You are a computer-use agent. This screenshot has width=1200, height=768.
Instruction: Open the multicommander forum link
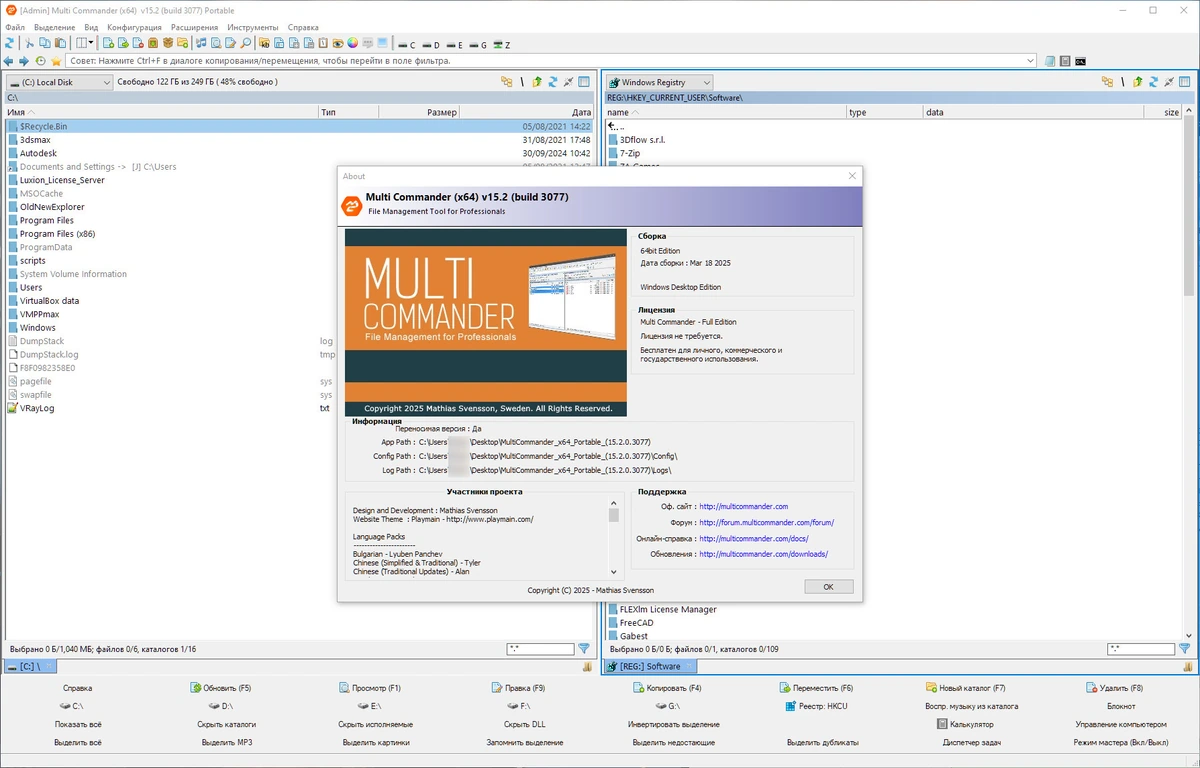pyautogui.click(x=767, y=523)
